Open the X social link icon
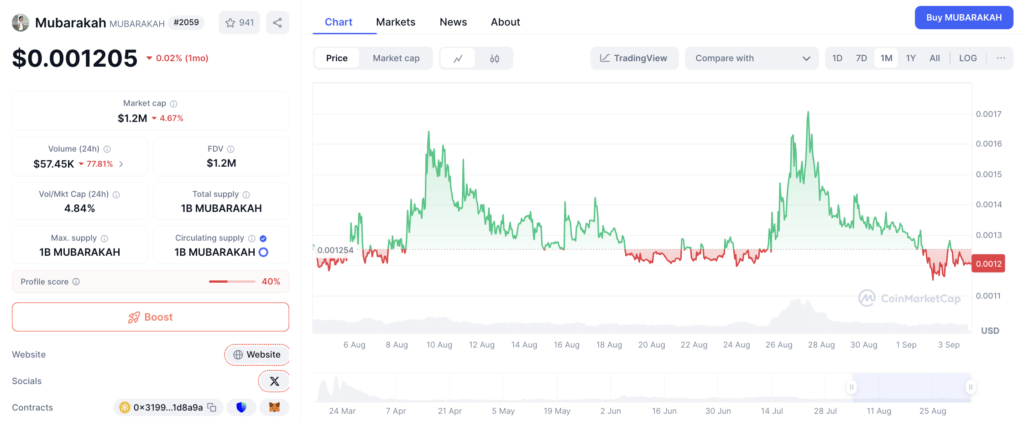 coord(274,381)
